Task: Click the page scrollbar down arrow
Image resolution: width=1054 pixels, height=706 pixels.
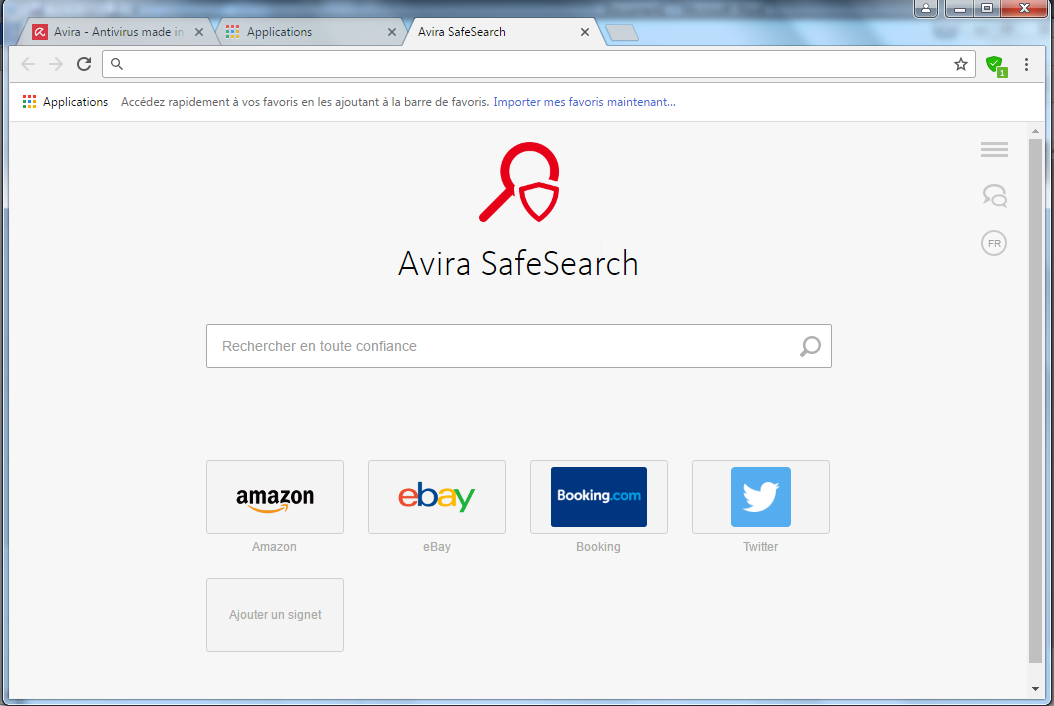Action: 1035,689
